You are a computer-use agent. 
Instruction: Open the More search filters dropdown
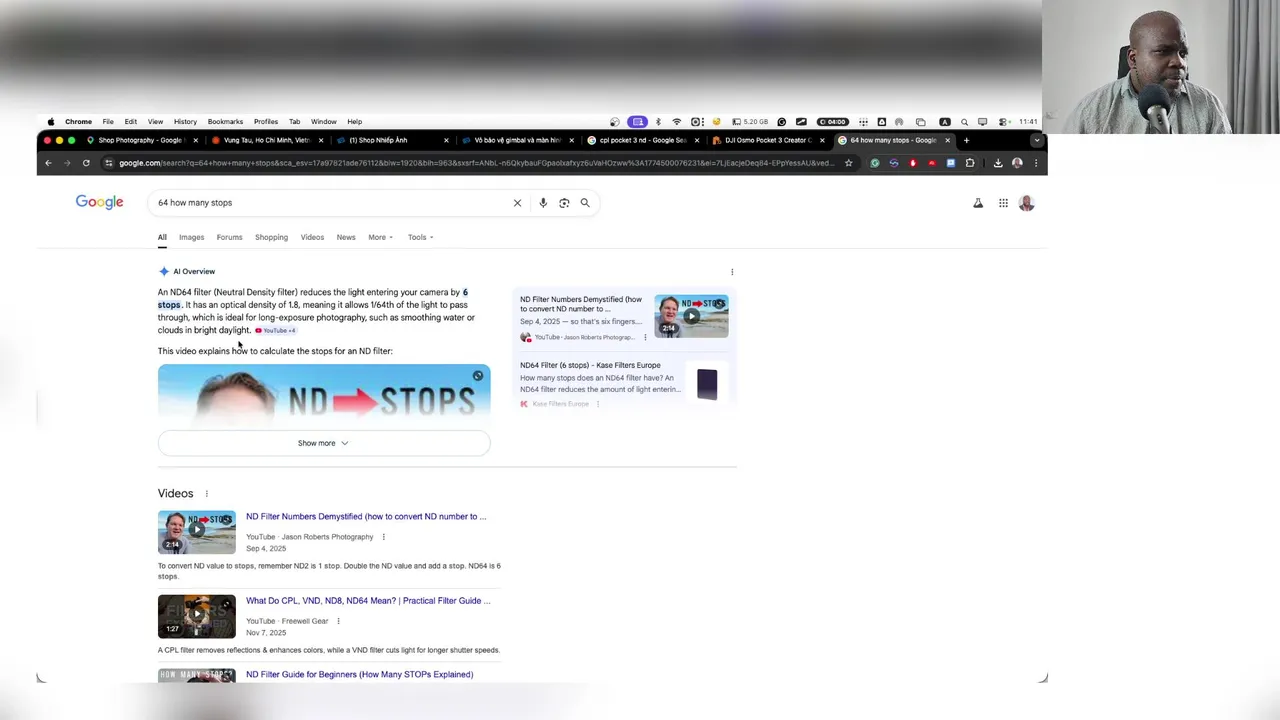pos(380,238)
